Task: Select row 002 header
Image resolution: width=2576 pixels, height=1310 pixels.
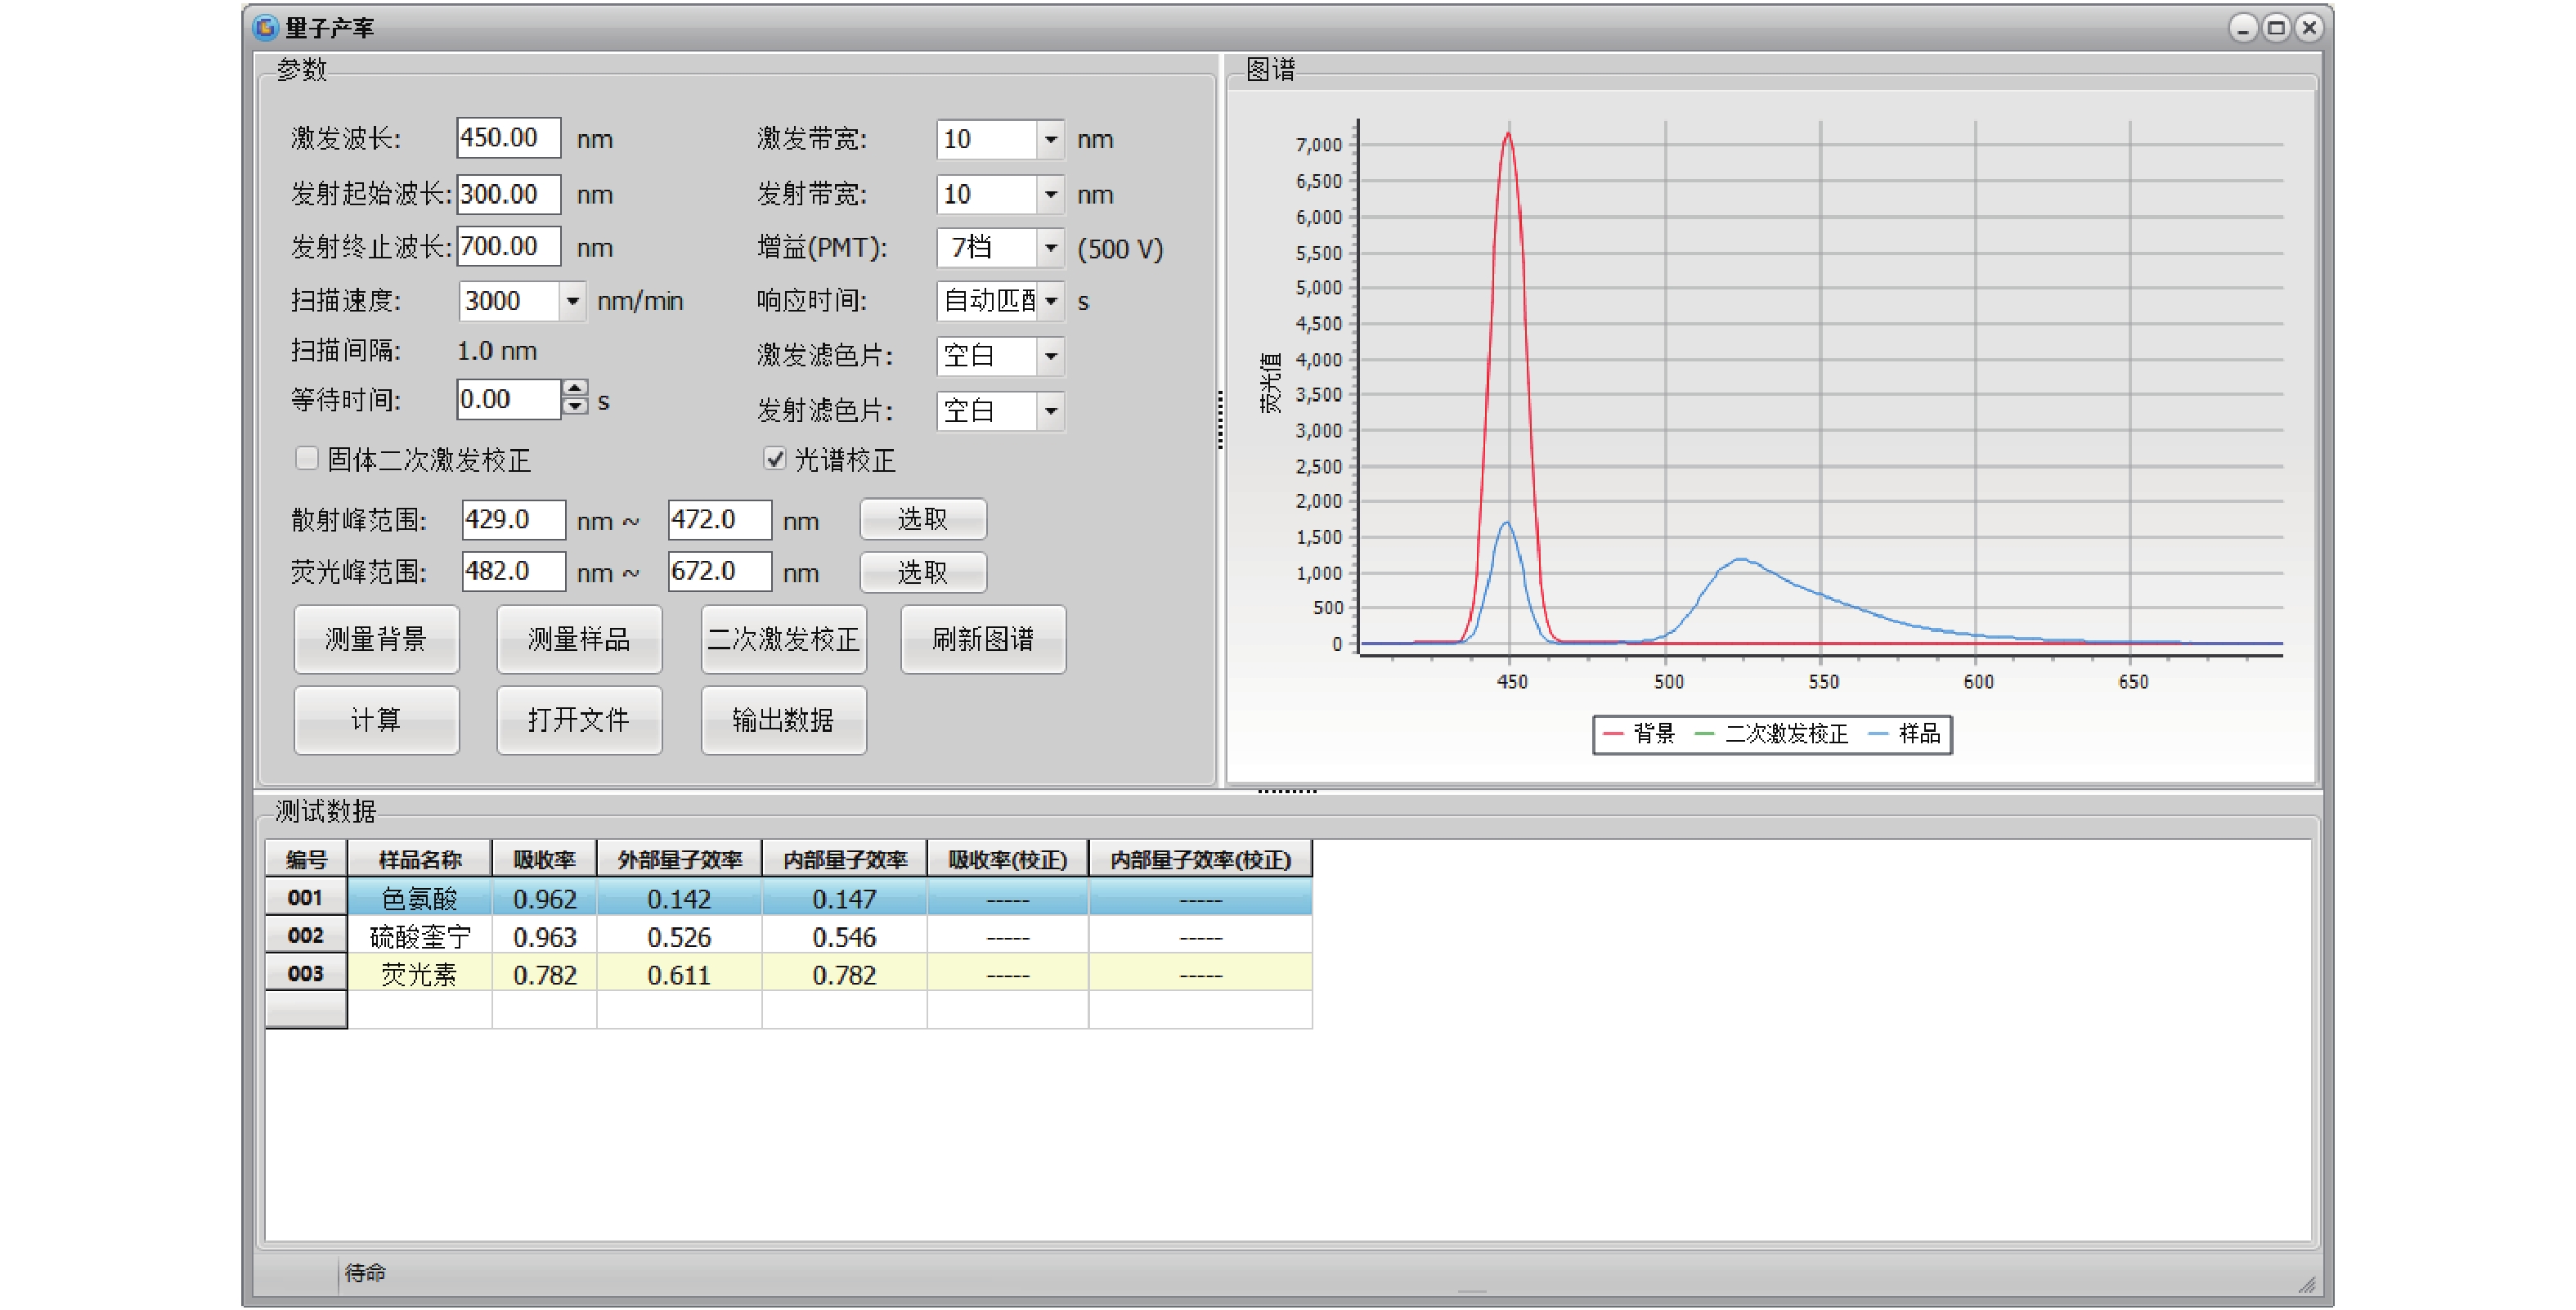Action: click(306, 935)
